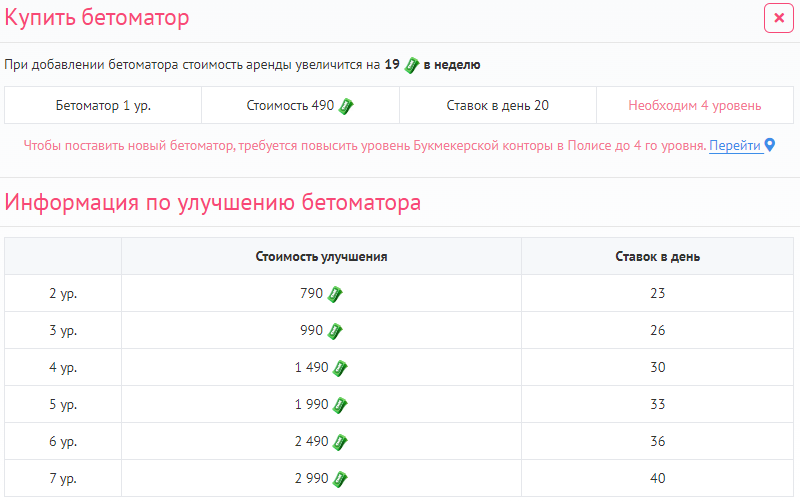Click money icon beside Стоимость 490

point(346,105)
